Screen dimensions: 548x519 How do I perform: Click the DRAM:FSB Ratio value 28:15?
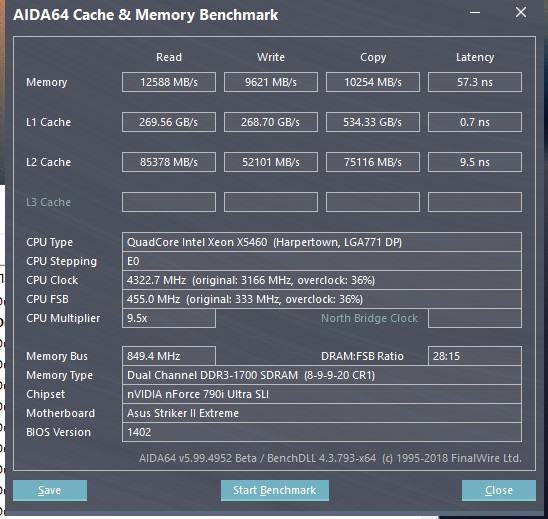(x=475, y=356)
